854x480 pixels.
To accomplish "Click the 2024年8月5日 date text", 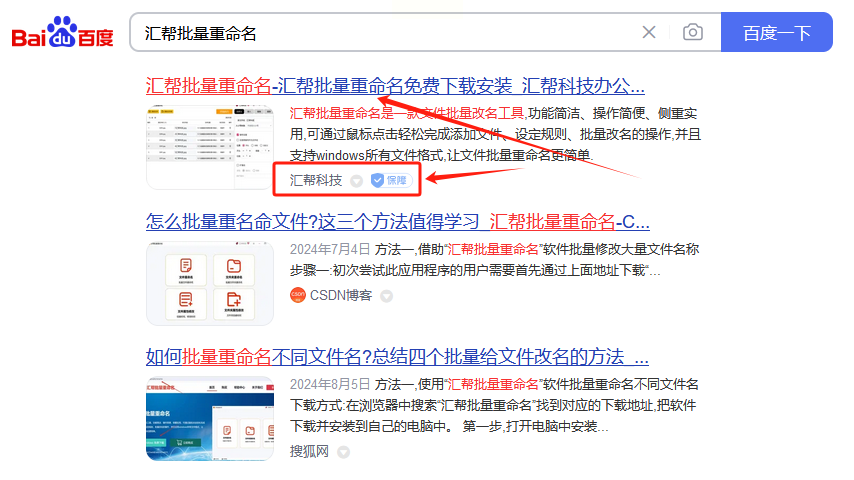I will point(330,385).
